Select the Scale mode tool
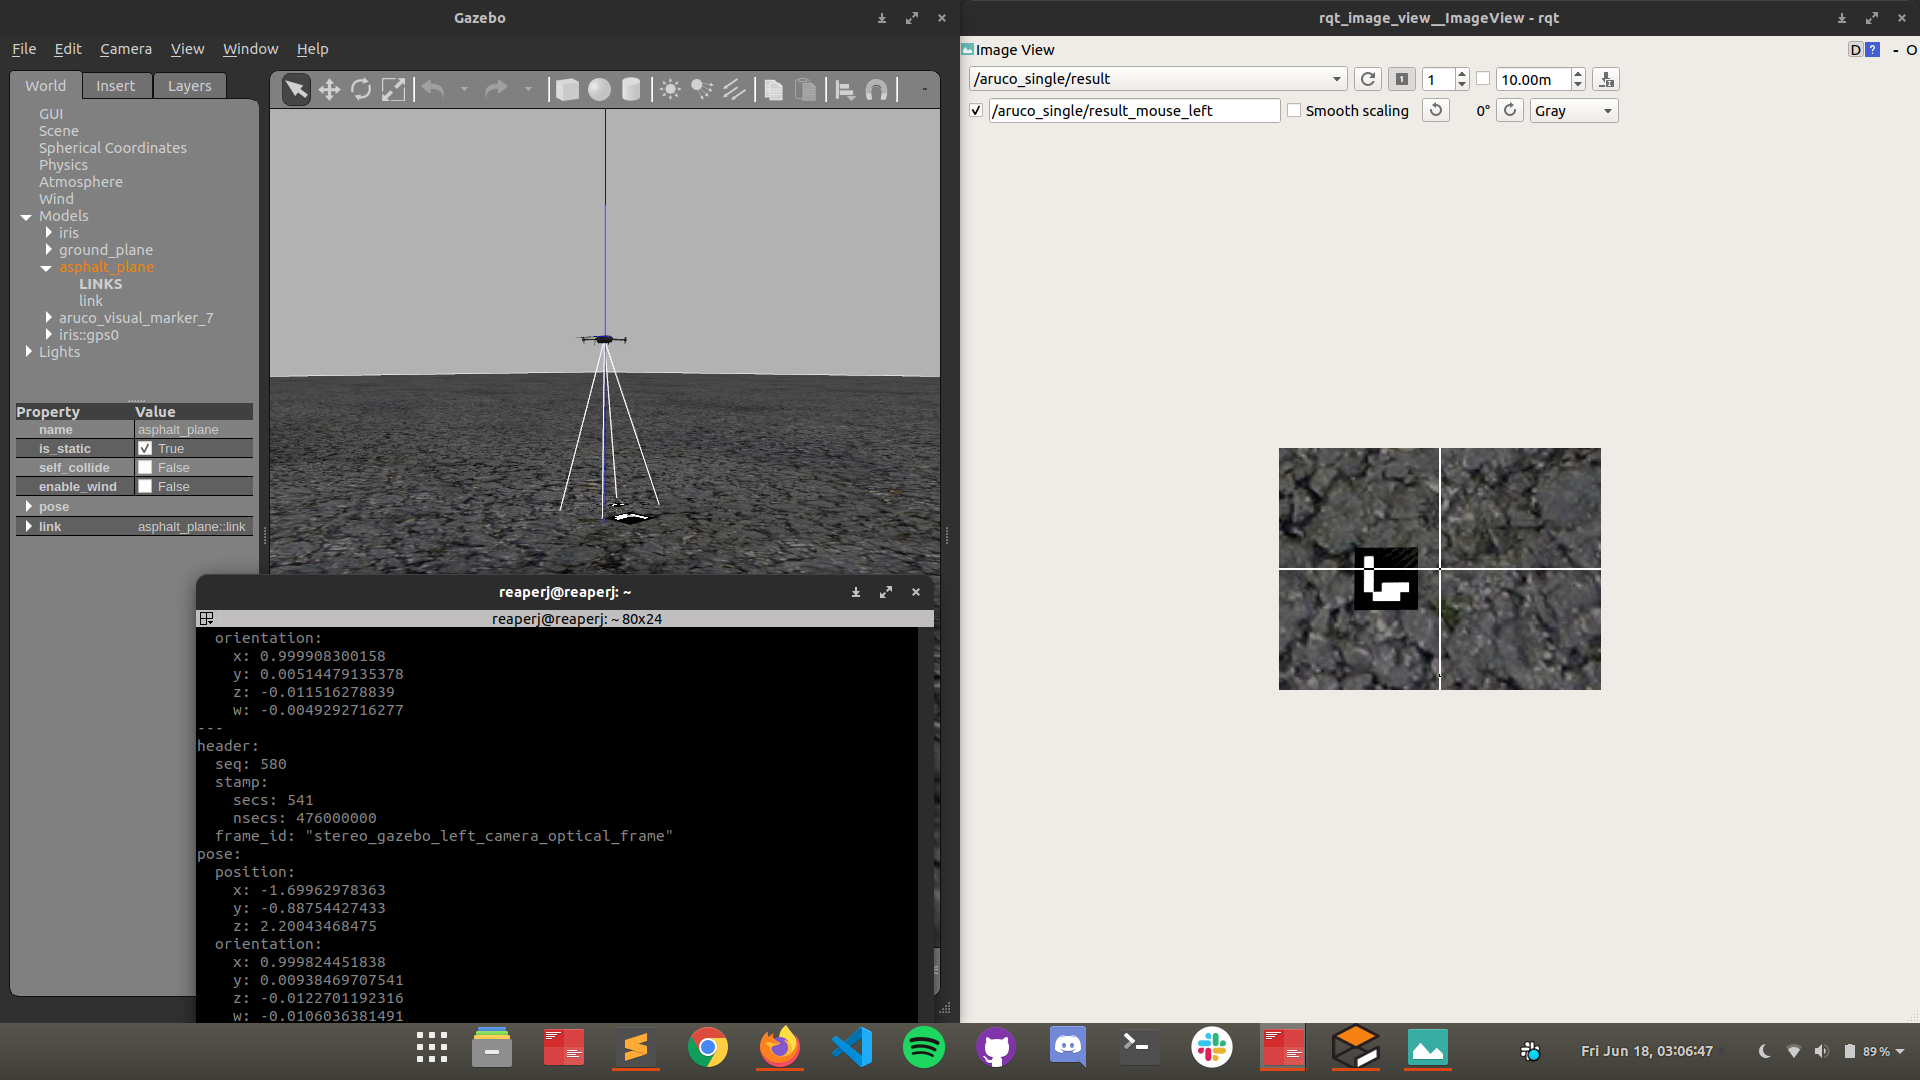This screenshot has height=1080, width=1920. [x=393, y=90]
